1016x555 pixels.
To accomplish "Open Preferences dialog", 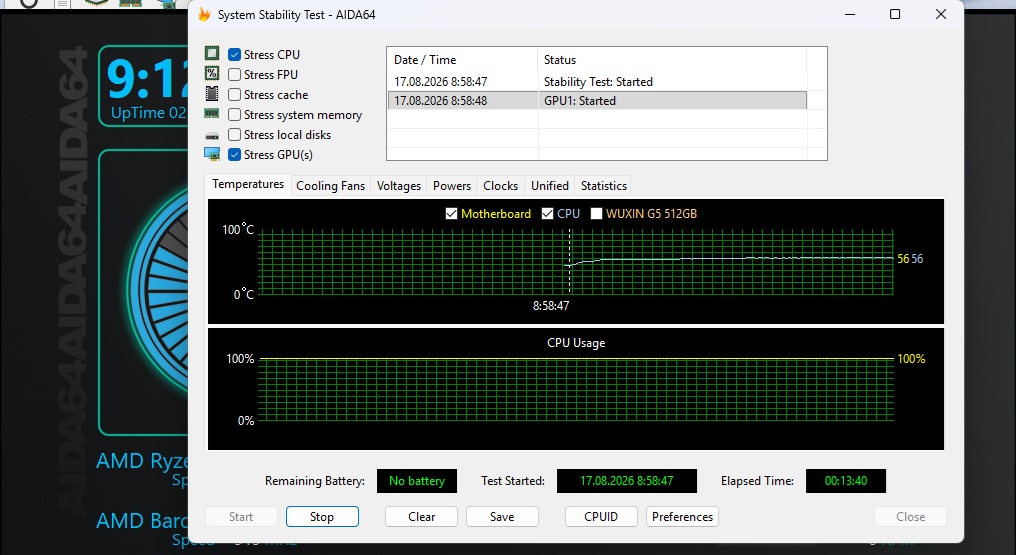I will tap(682, 517).
